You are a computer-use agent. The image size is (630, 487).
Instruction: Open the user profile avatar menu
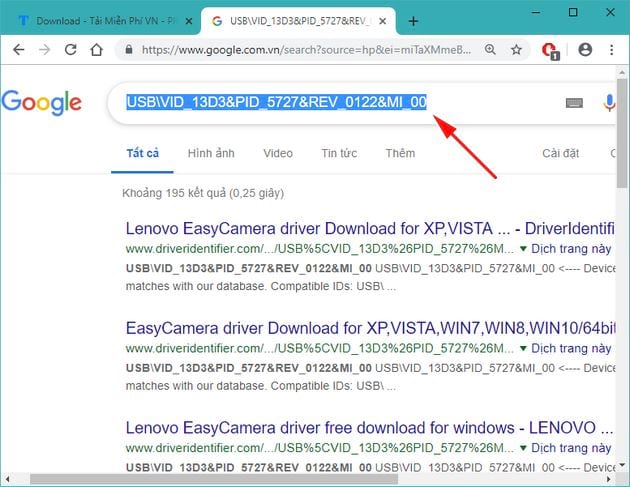pos(585,49)
